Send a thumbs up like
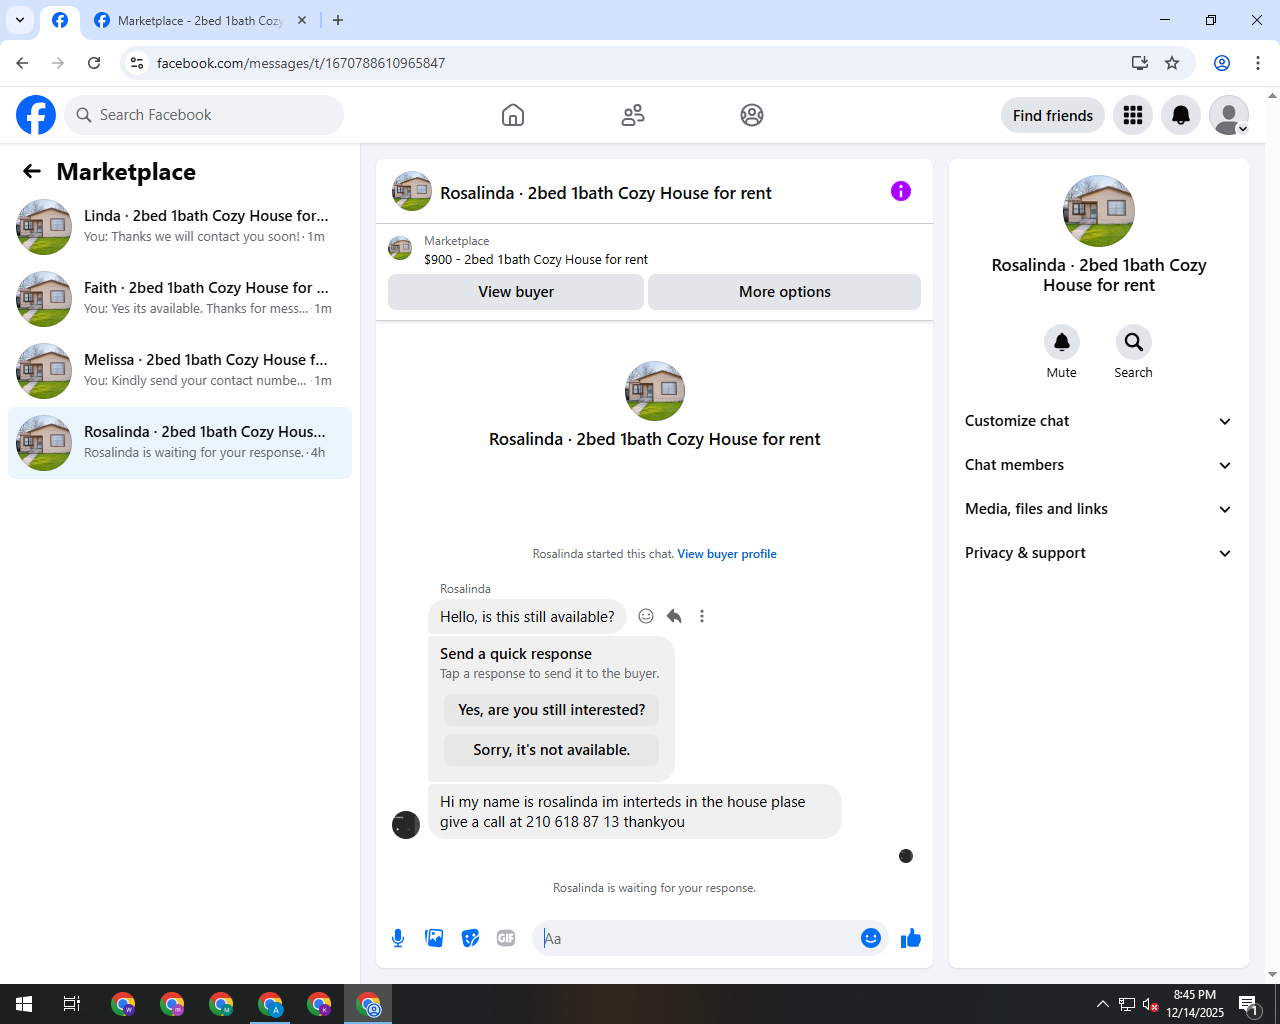Viewport: 1280px width, 1024px height. [x=911, y=938]
